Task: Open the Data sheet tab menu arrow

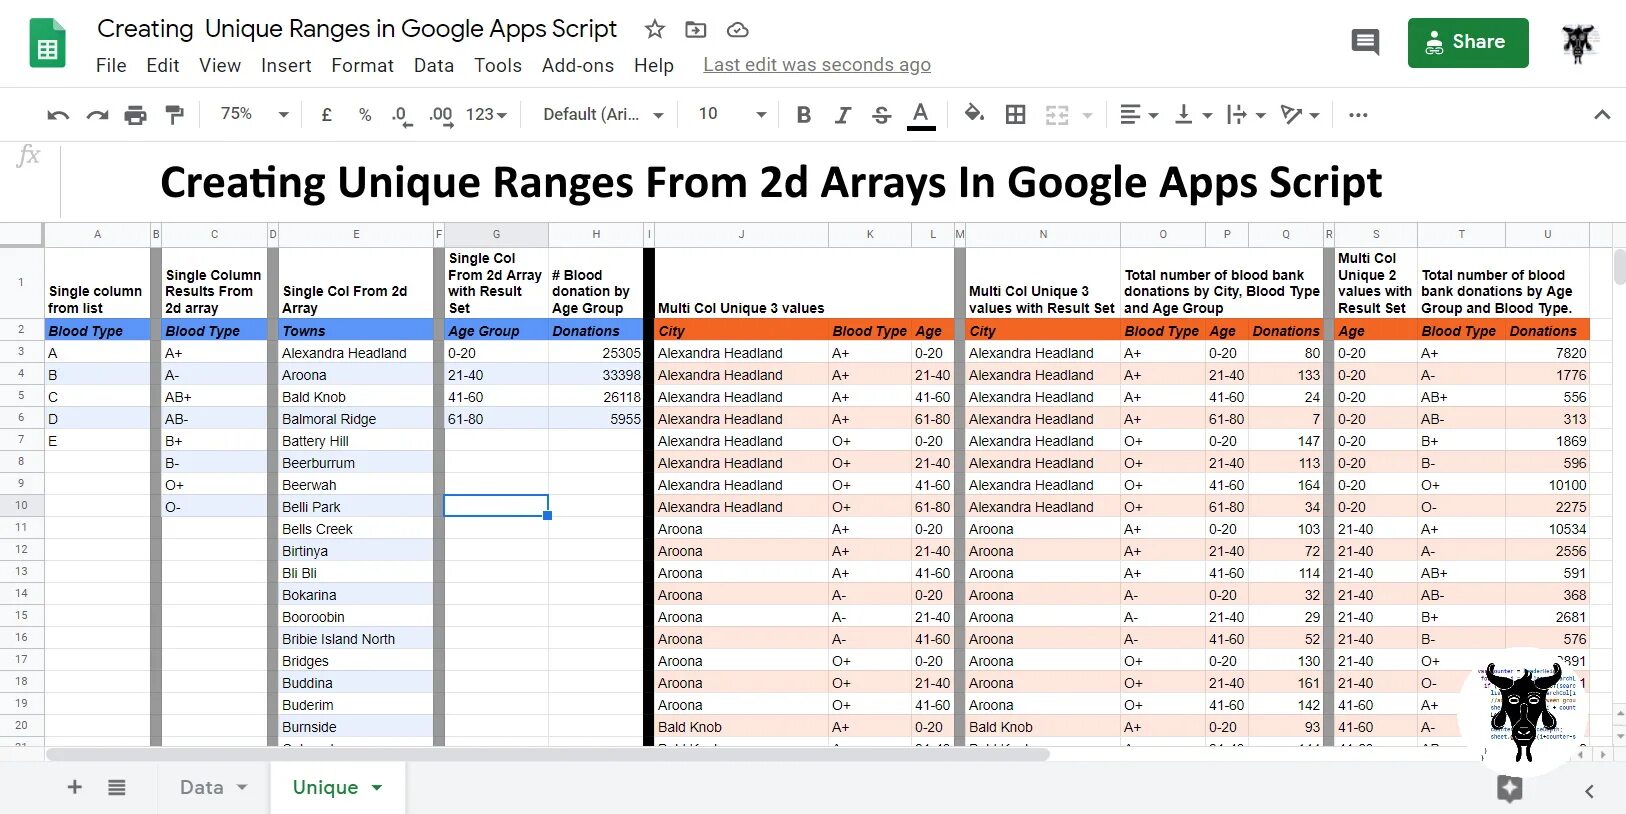Action: pyautogui.click(x=242, y=788)
